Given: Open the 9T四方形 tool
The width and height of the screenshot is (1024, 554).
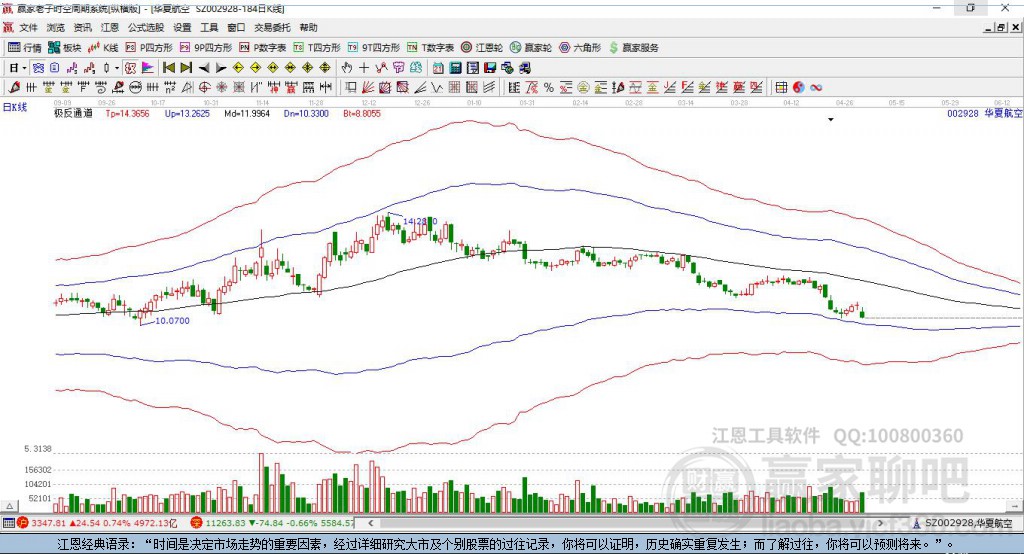Looking at the screenshot, I should 374,48.
